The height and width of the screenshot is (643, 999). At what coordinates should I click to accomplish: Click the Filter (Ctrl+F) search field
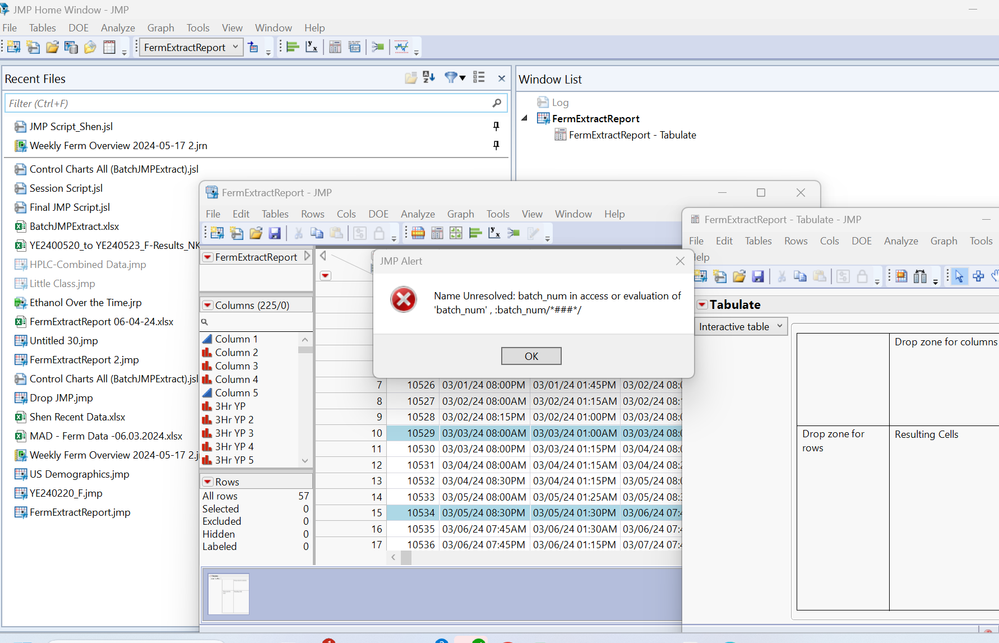click(248, 103)
